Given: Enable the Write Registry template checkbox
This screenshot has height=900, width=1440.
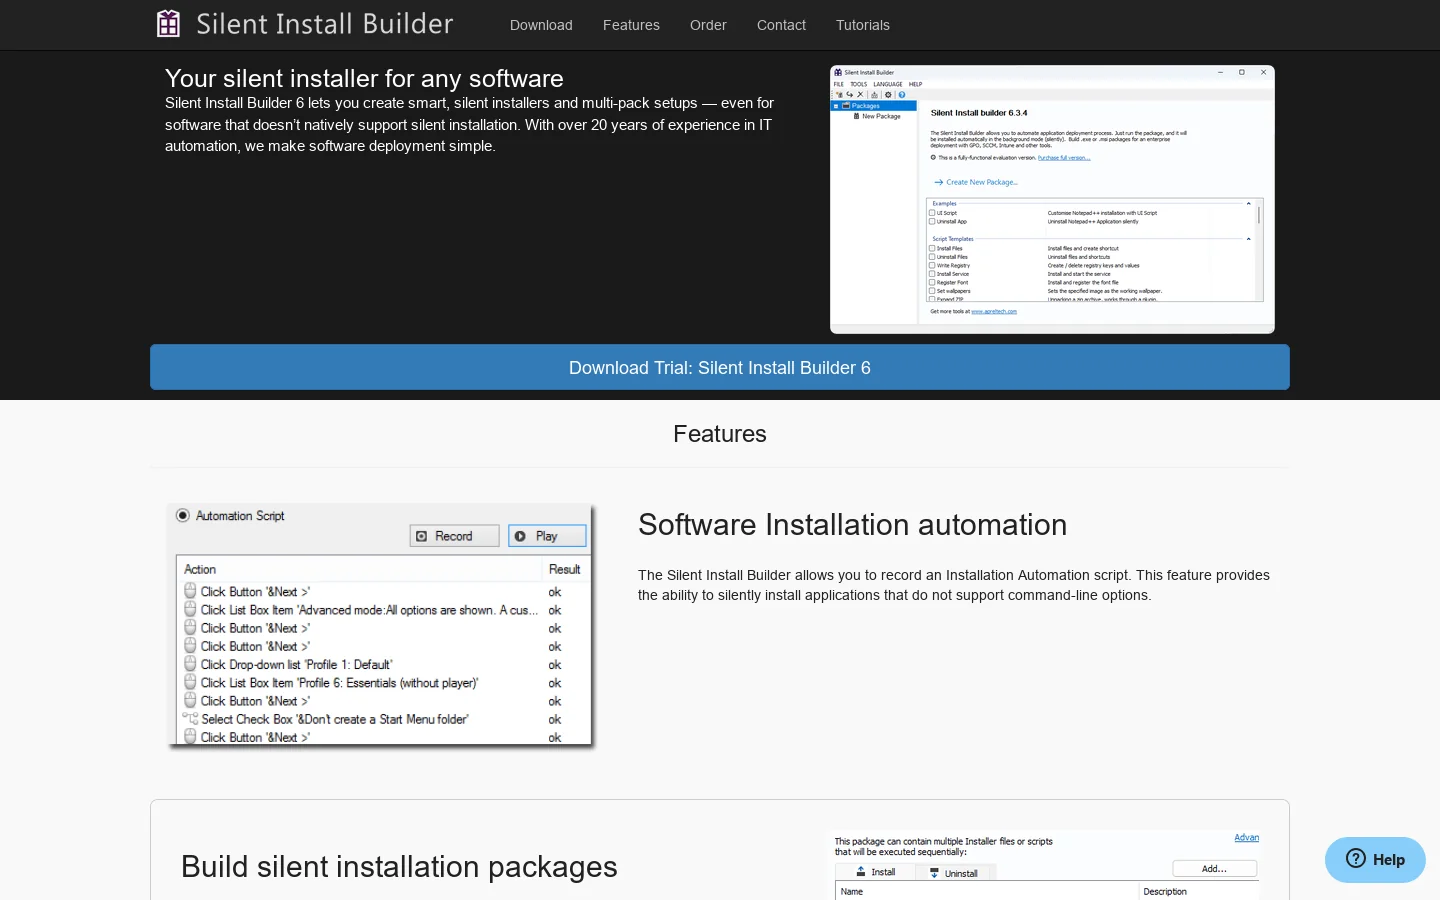Looking at the screenshot, I should pos(932,265).
